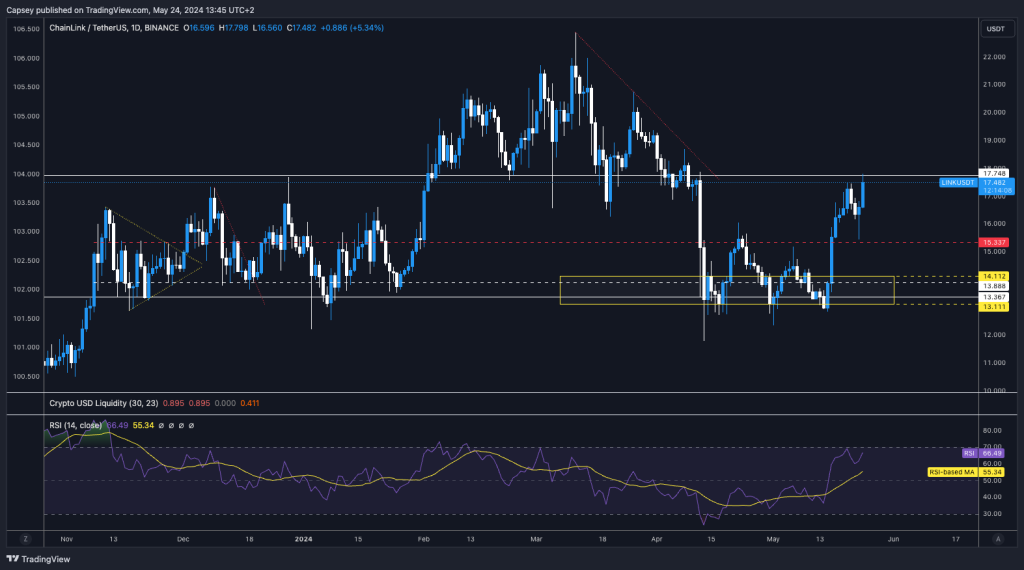Click the red 15.337 price label
This screenshot has width=1024, height=570.
point(994,242)
